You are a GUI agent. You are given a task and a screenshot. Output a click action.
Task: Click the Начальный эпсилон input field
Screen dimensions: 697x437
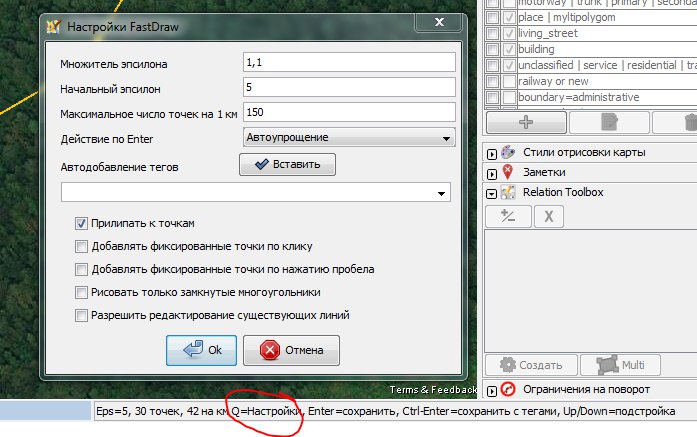[349, 87]
